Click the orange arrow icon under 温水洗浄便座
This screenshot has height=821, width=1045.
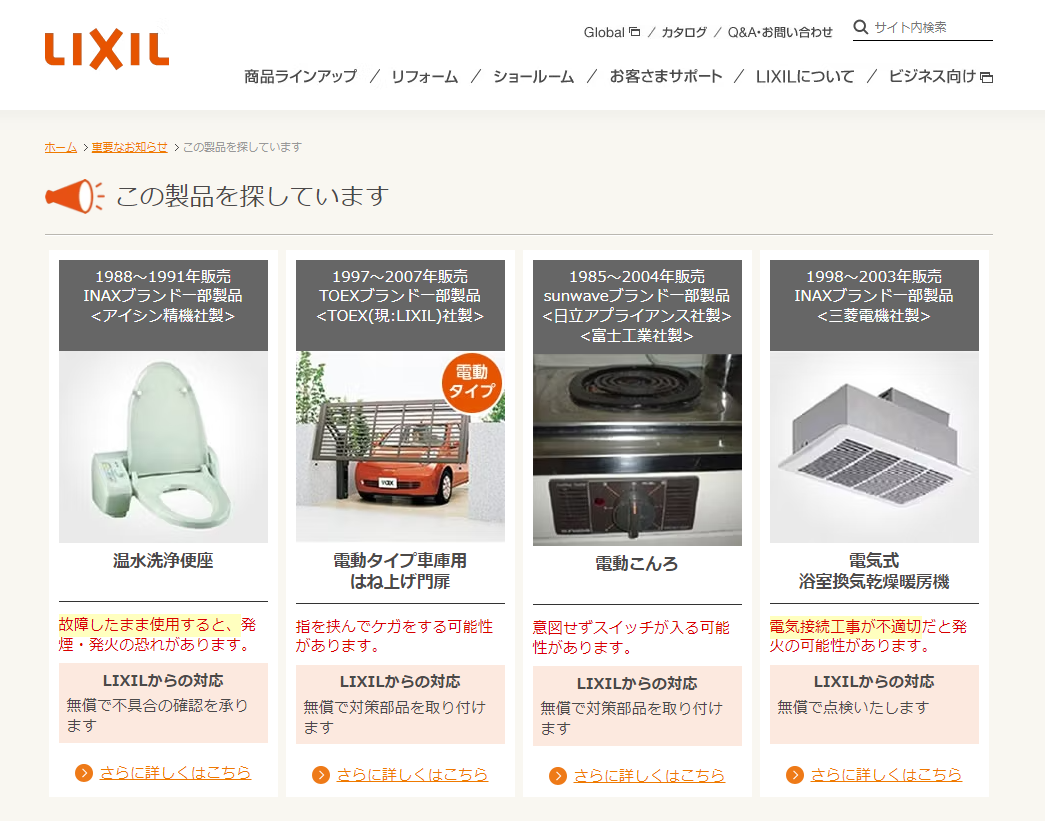coord(83,772)
